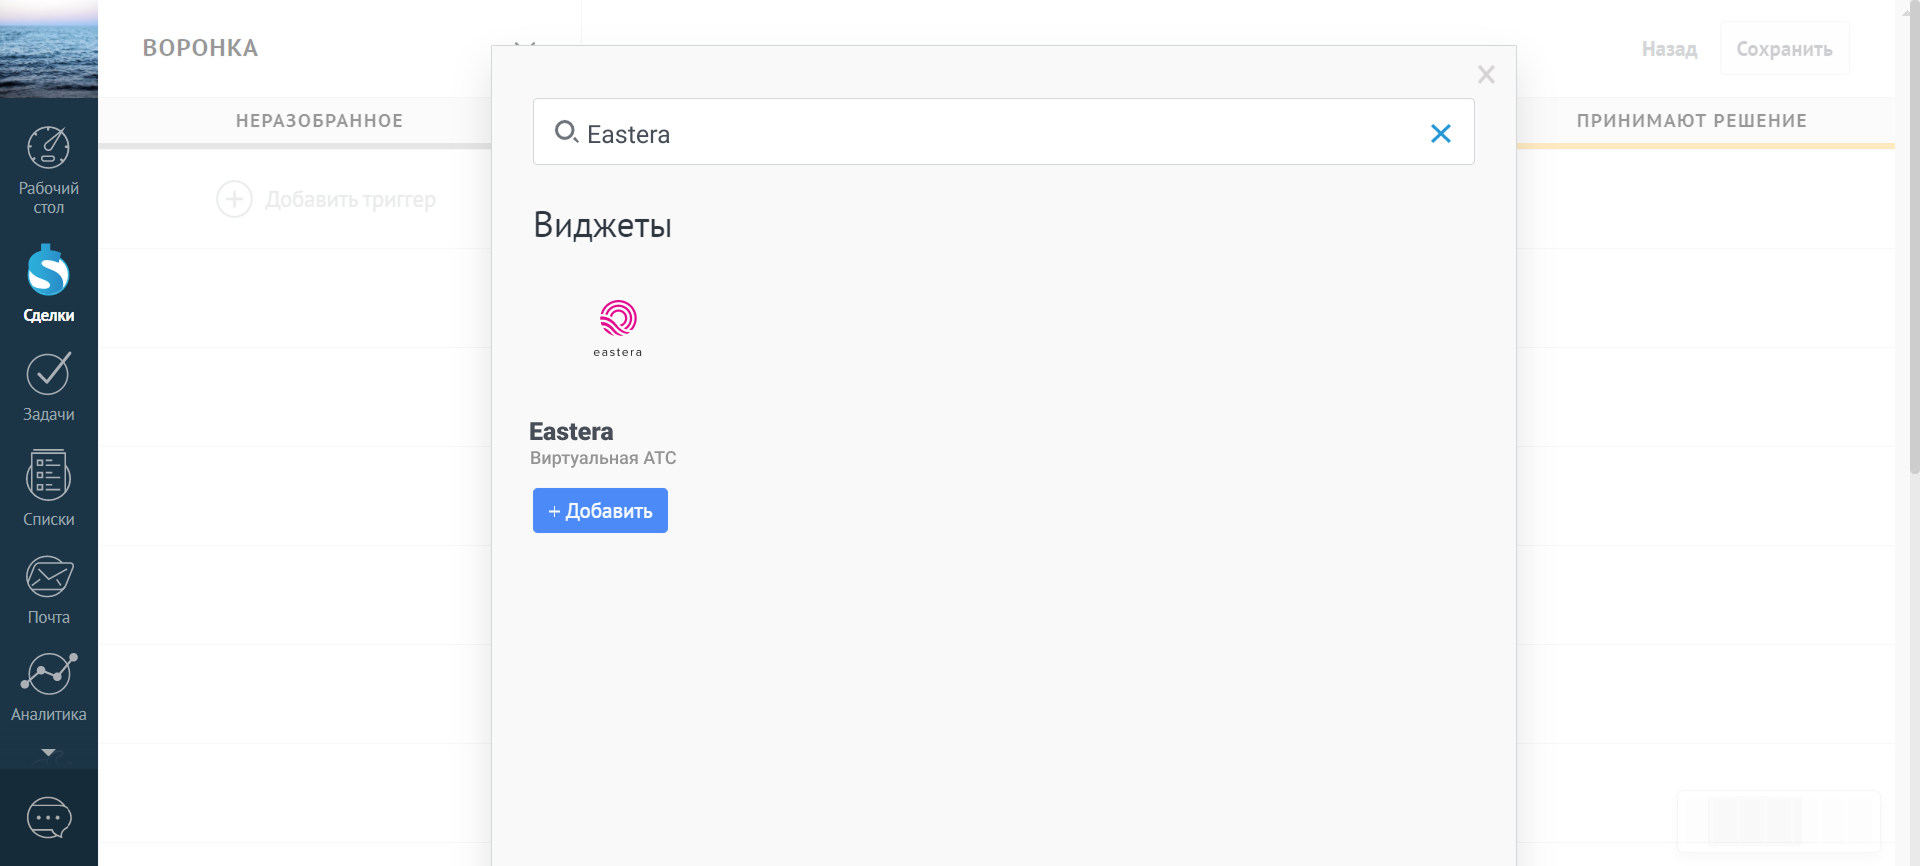The height and width of the screenshot is (866, 1920).
Task: Save the funnel with Сохранить
Action: click(x=1784, y=49)
